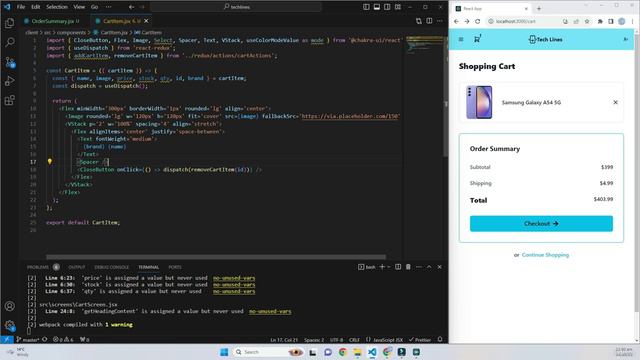
Task: Open browser extensions puzzle icon
Action: point(600,21)
